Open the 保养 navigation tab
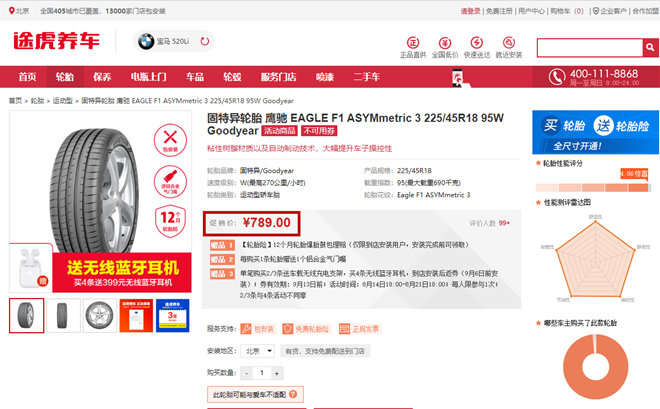This screenshot has width=660, height=409. (x=102, y=77)
